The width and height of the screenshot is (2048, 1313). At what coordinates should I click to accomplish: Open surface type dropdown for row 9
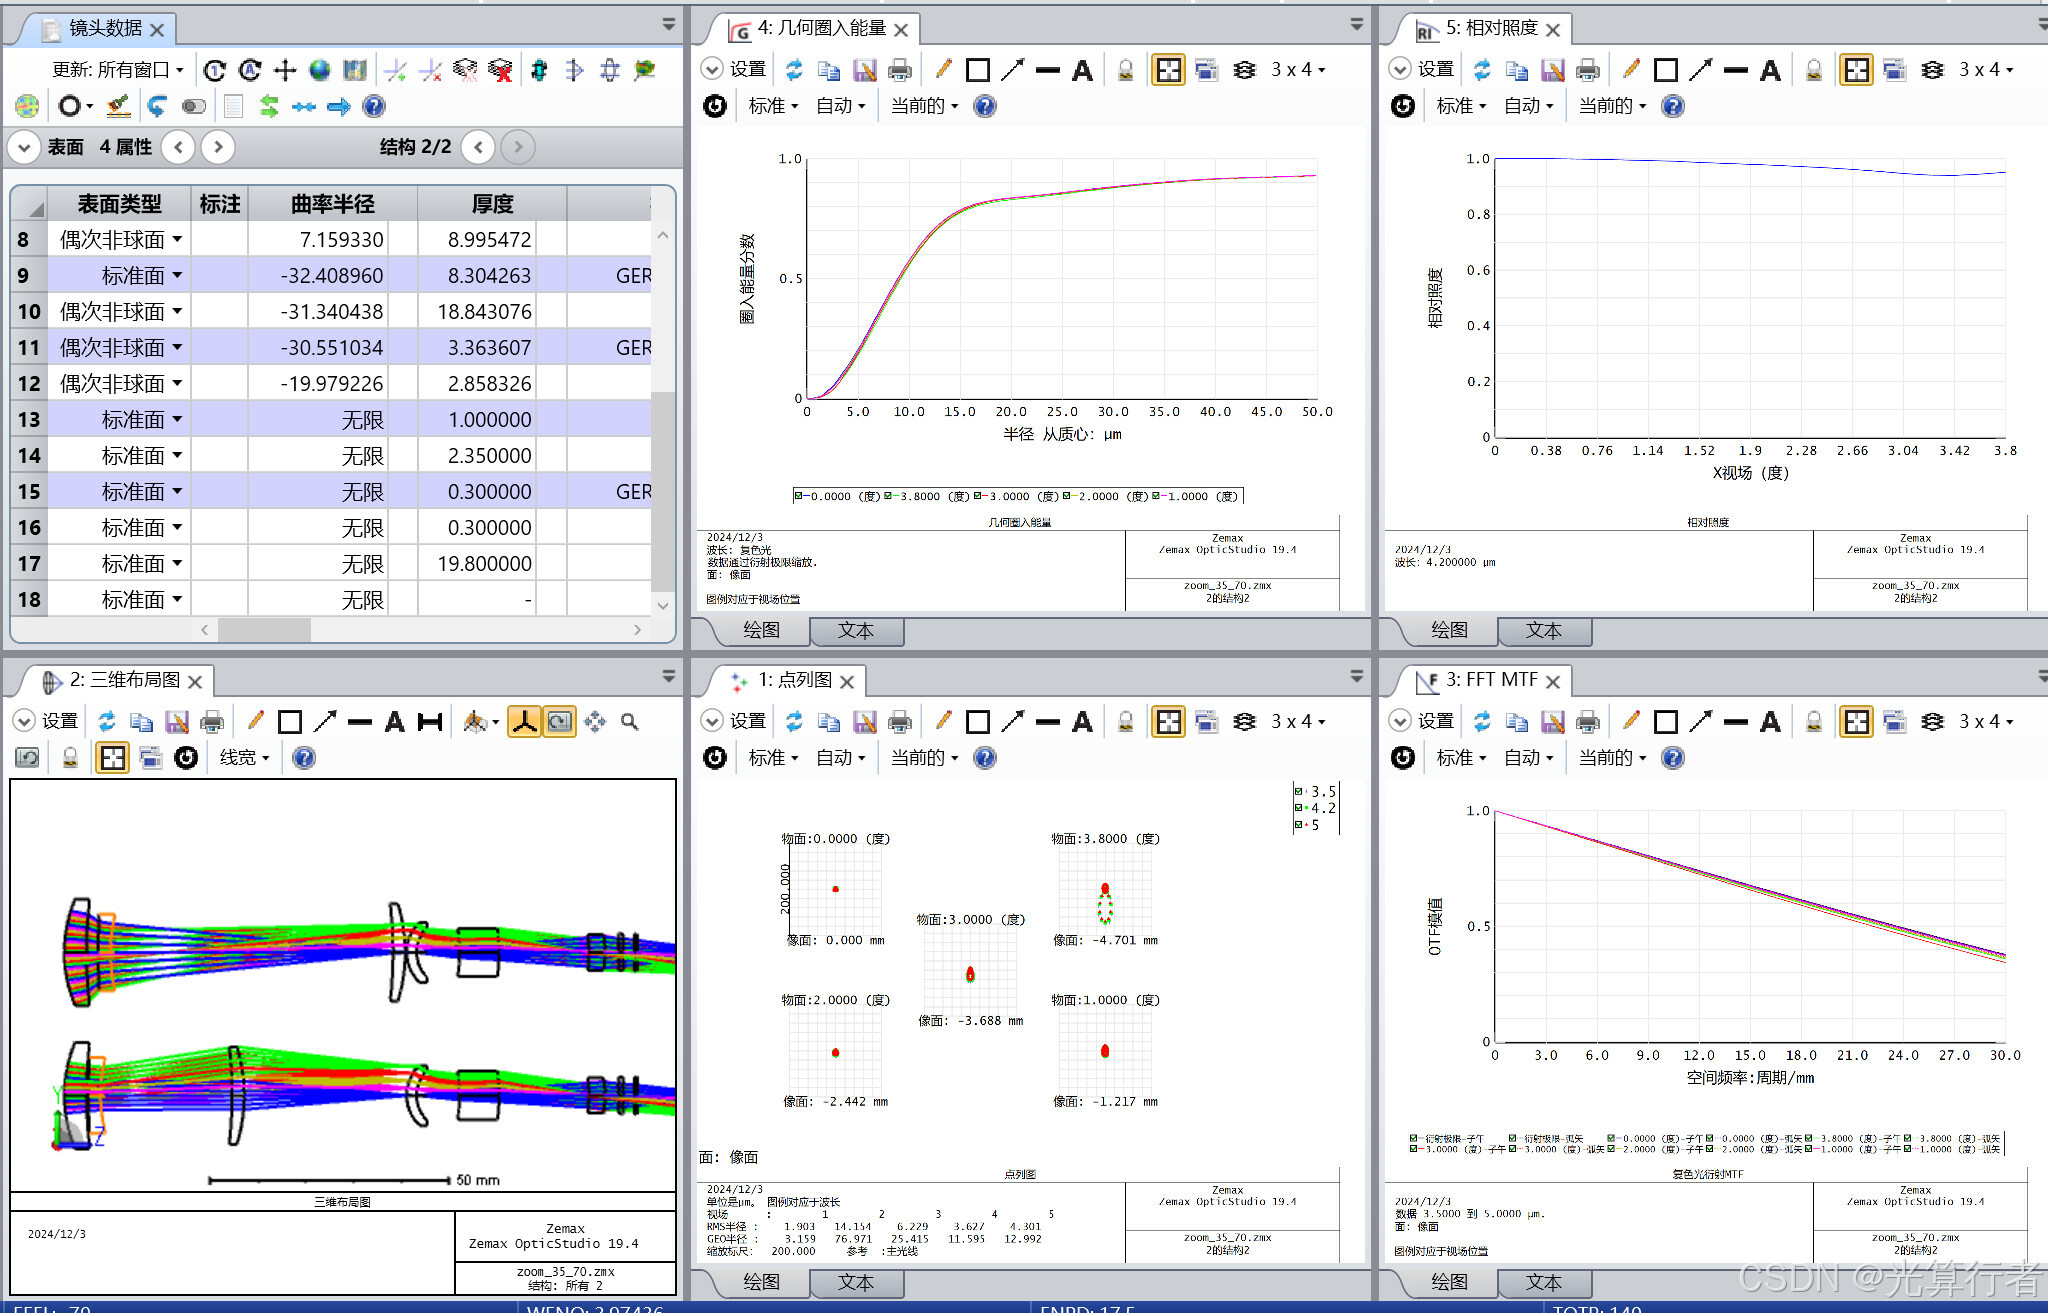(x=177, y=275)
